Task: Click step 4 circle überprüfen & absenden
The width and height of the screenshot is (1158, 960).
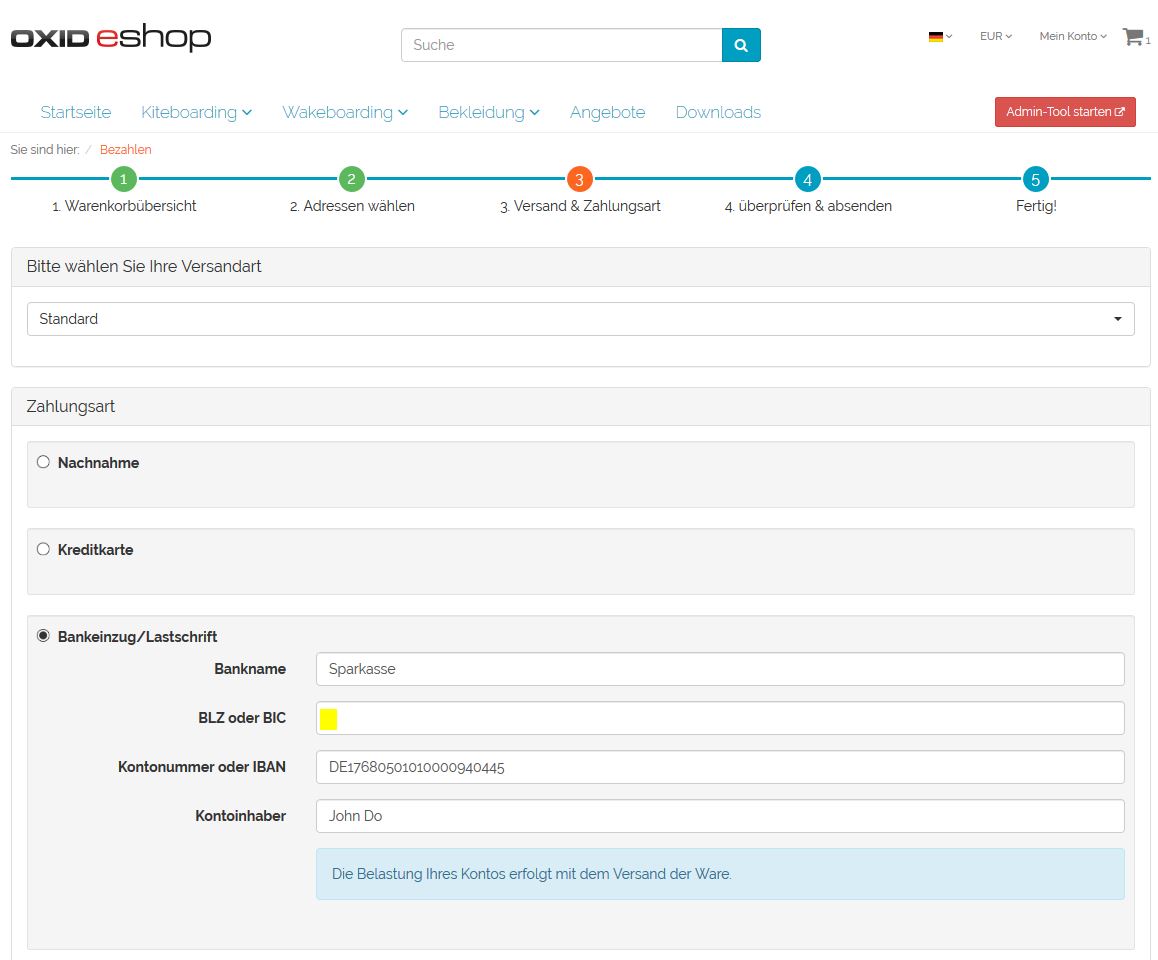Action: [x=807, y=180]
